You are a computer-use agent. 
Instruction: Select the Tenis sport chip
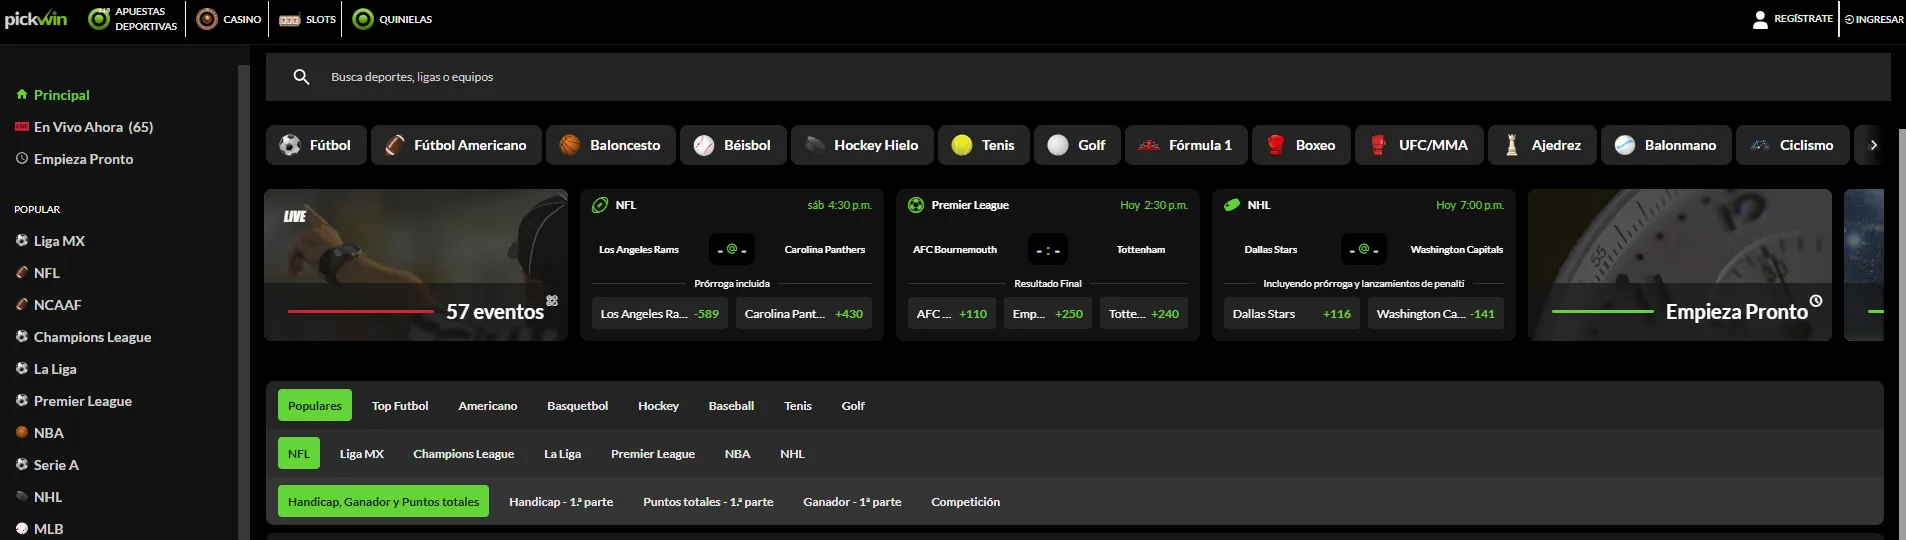pos(984,145)
